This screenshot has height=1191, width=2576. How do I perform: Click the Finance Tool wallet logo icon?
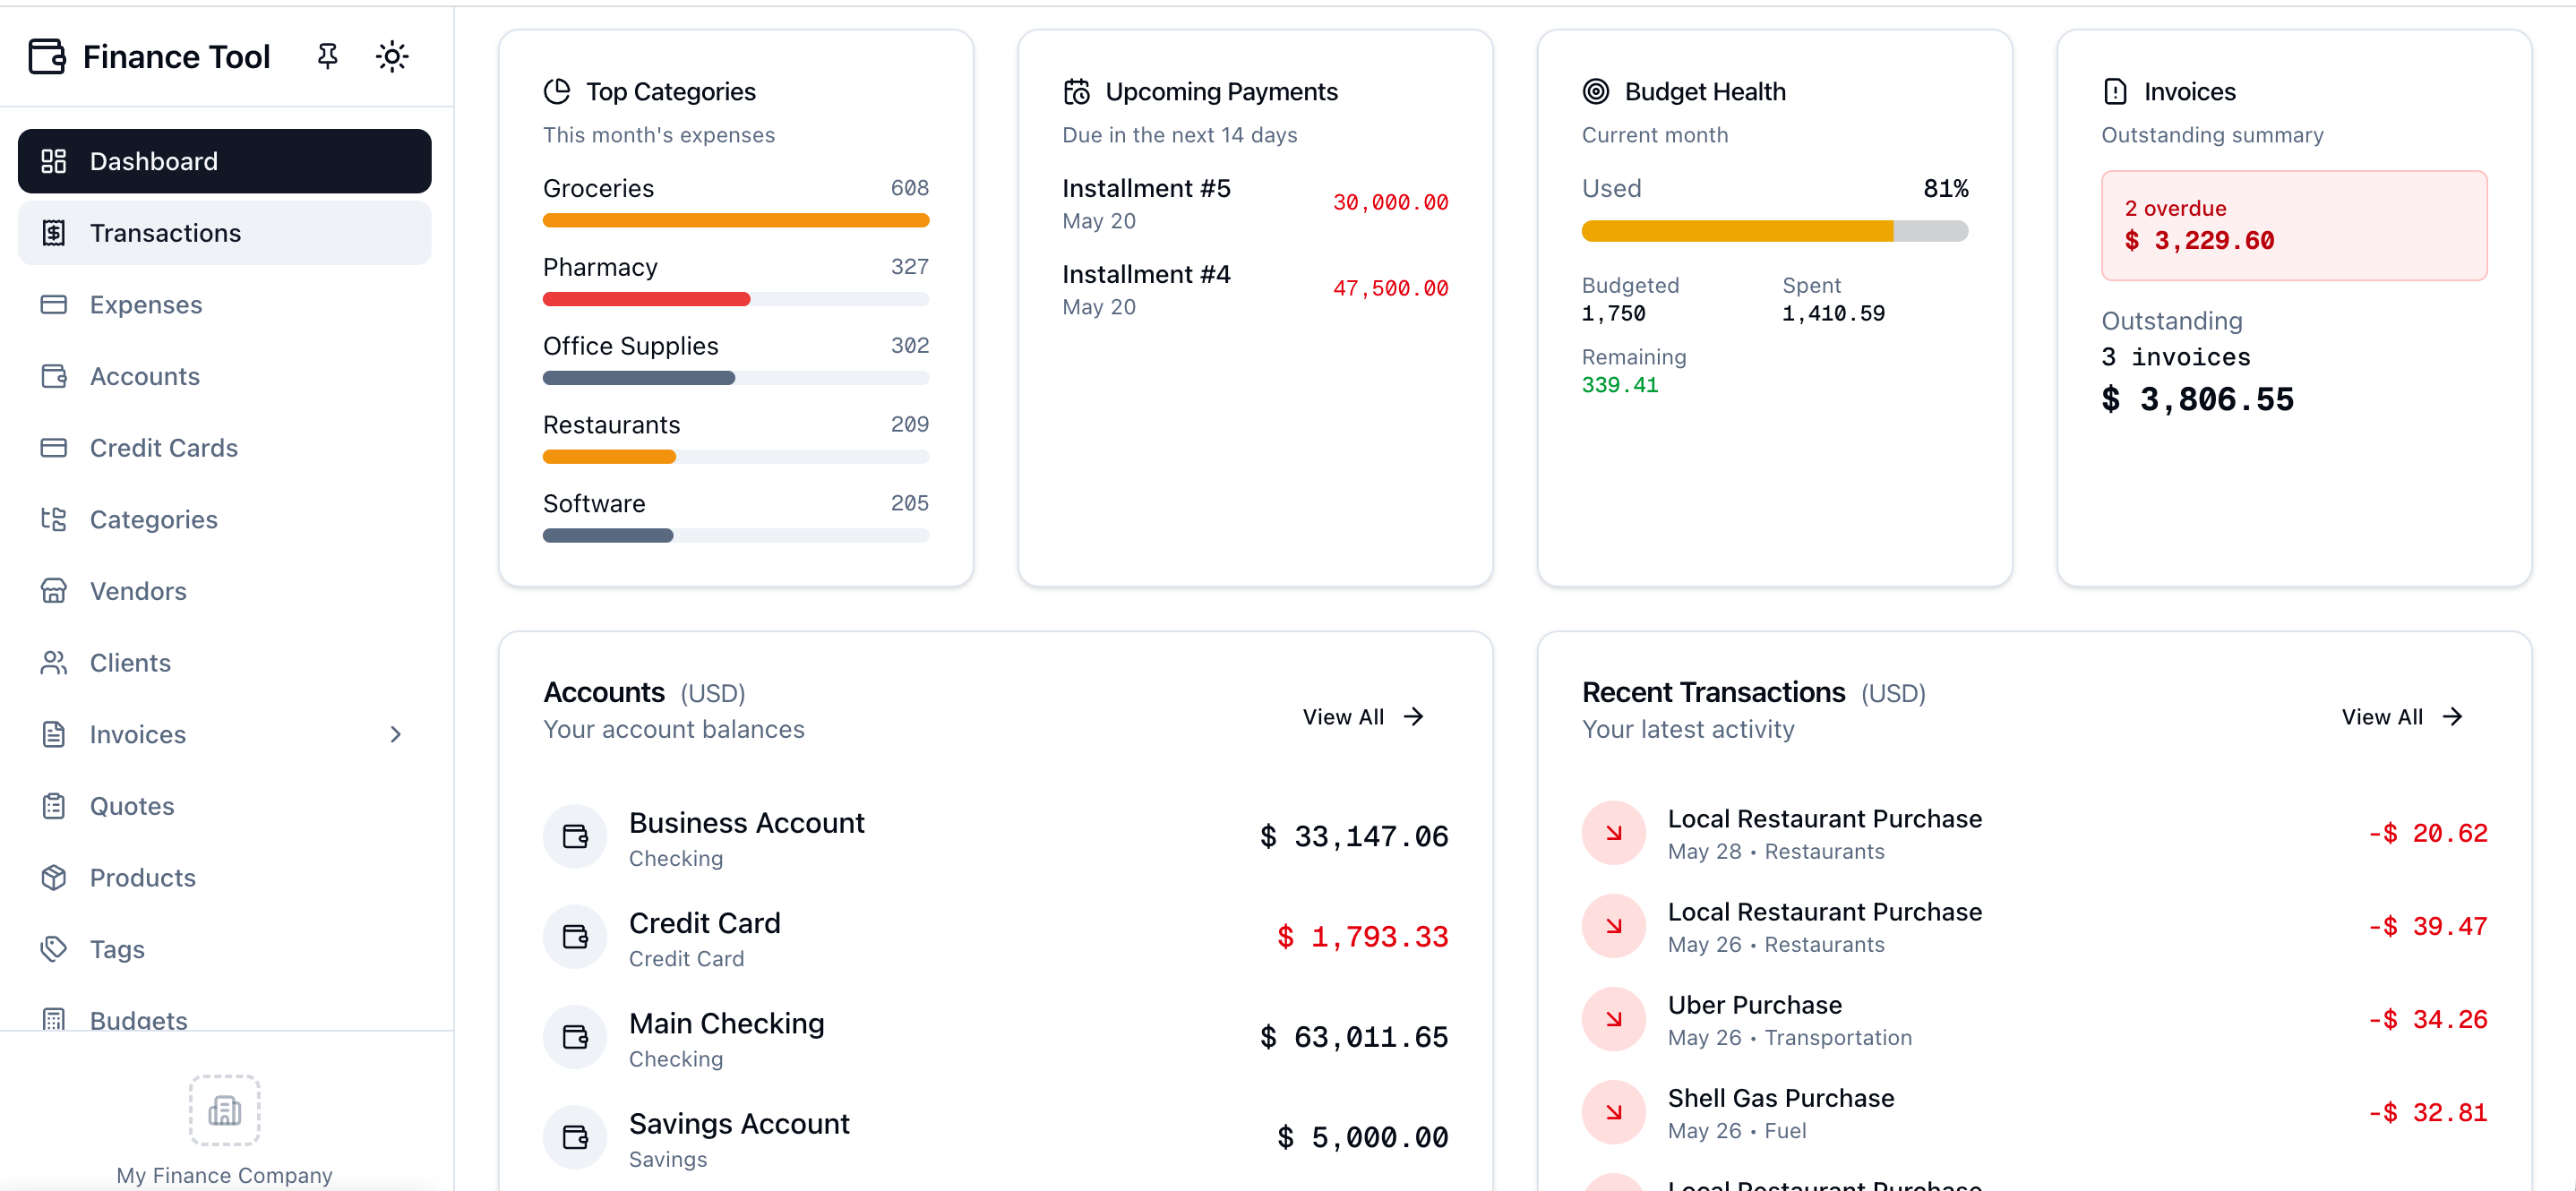click(x=47, y=57)
